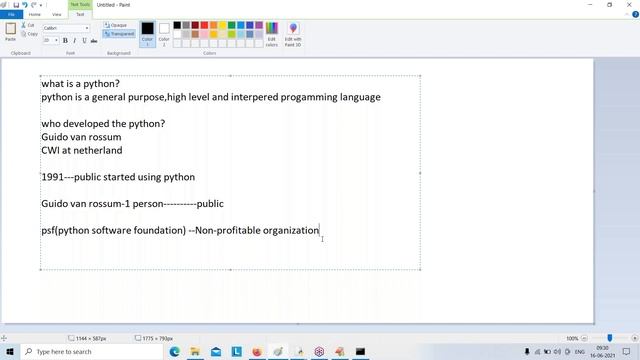The image size is (640, 360).
Task: Click the bottom-right text box resize handle
Action: 420,269
